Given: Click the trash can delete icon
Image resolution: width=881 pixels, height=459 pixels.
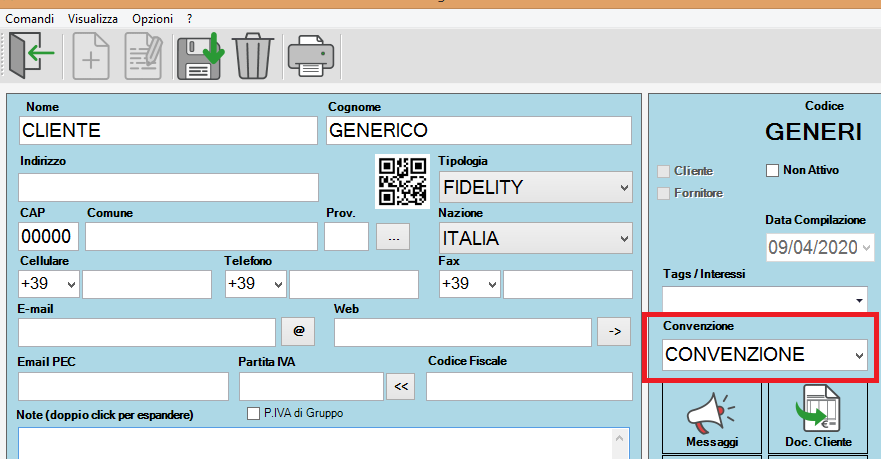Looking at the screenshot, I should [x=253, y=56].
